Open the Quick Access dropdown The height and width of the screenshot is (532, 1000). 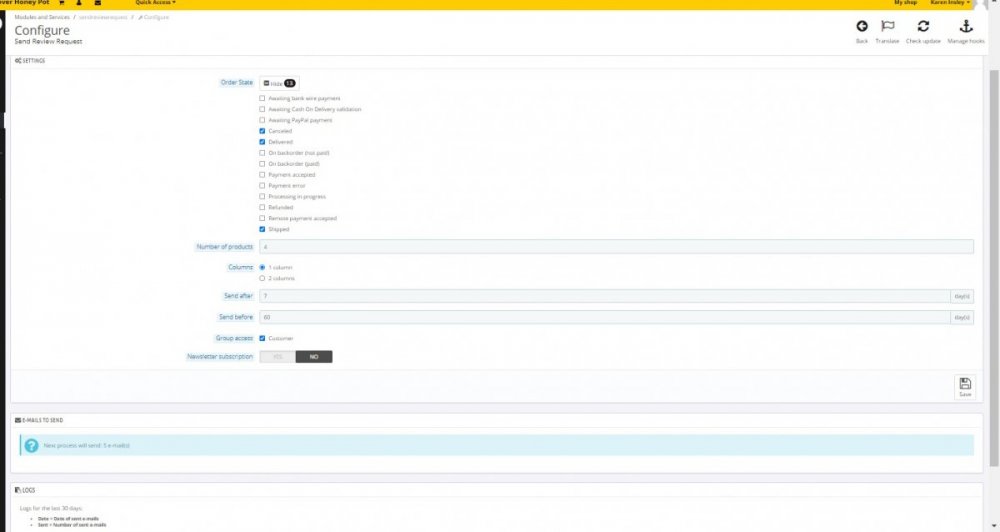155,3
